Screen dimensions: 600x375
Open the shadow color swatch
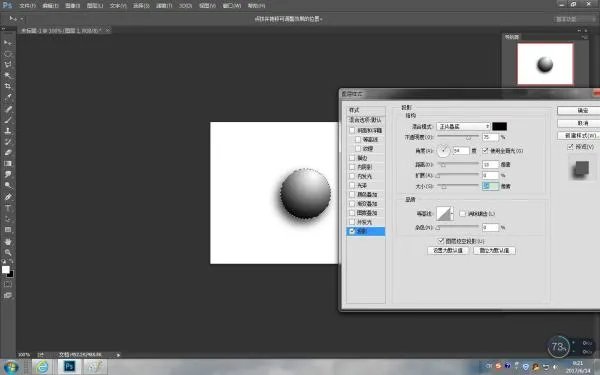499,126
